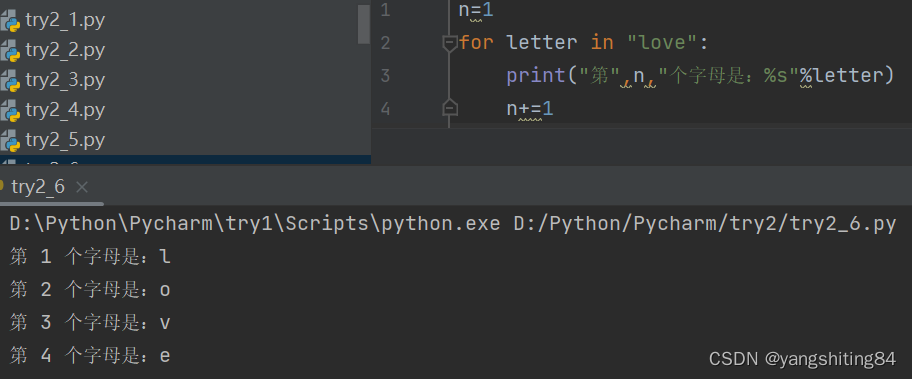Open try2_2.py in the project tree
The height and width of the screenshot is (379, 912).
(65, 51)
